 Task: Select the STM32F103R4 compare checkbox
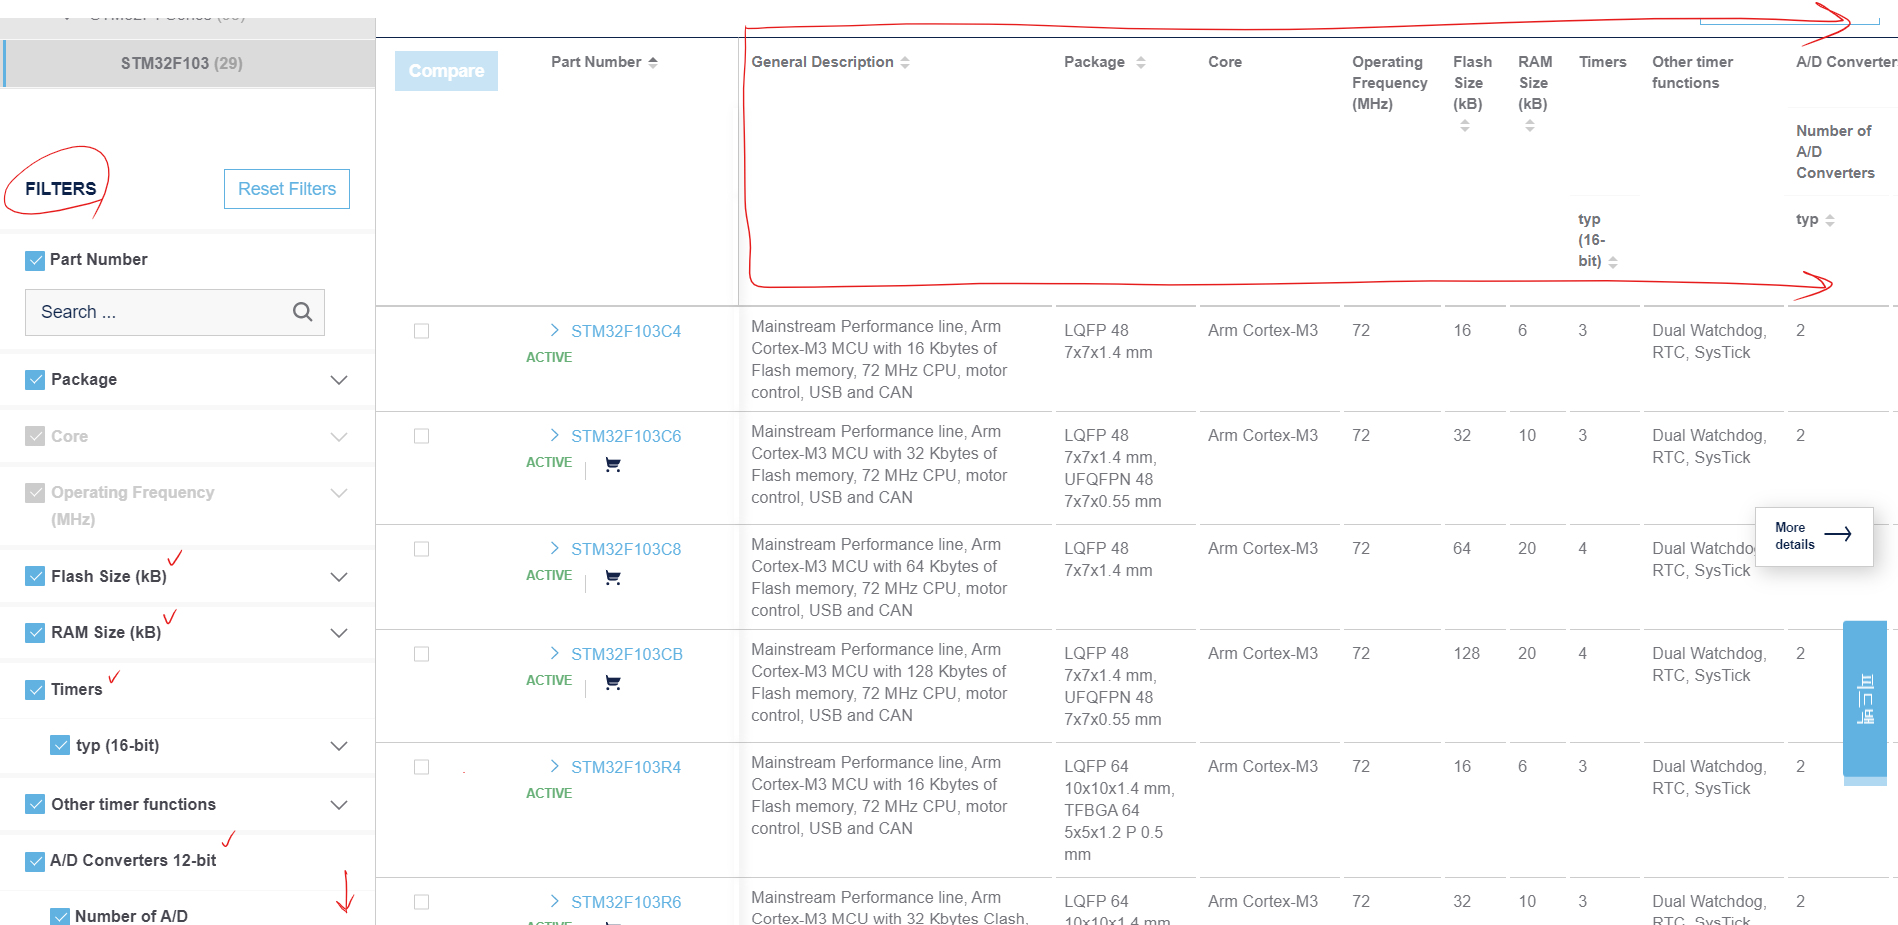422,767
